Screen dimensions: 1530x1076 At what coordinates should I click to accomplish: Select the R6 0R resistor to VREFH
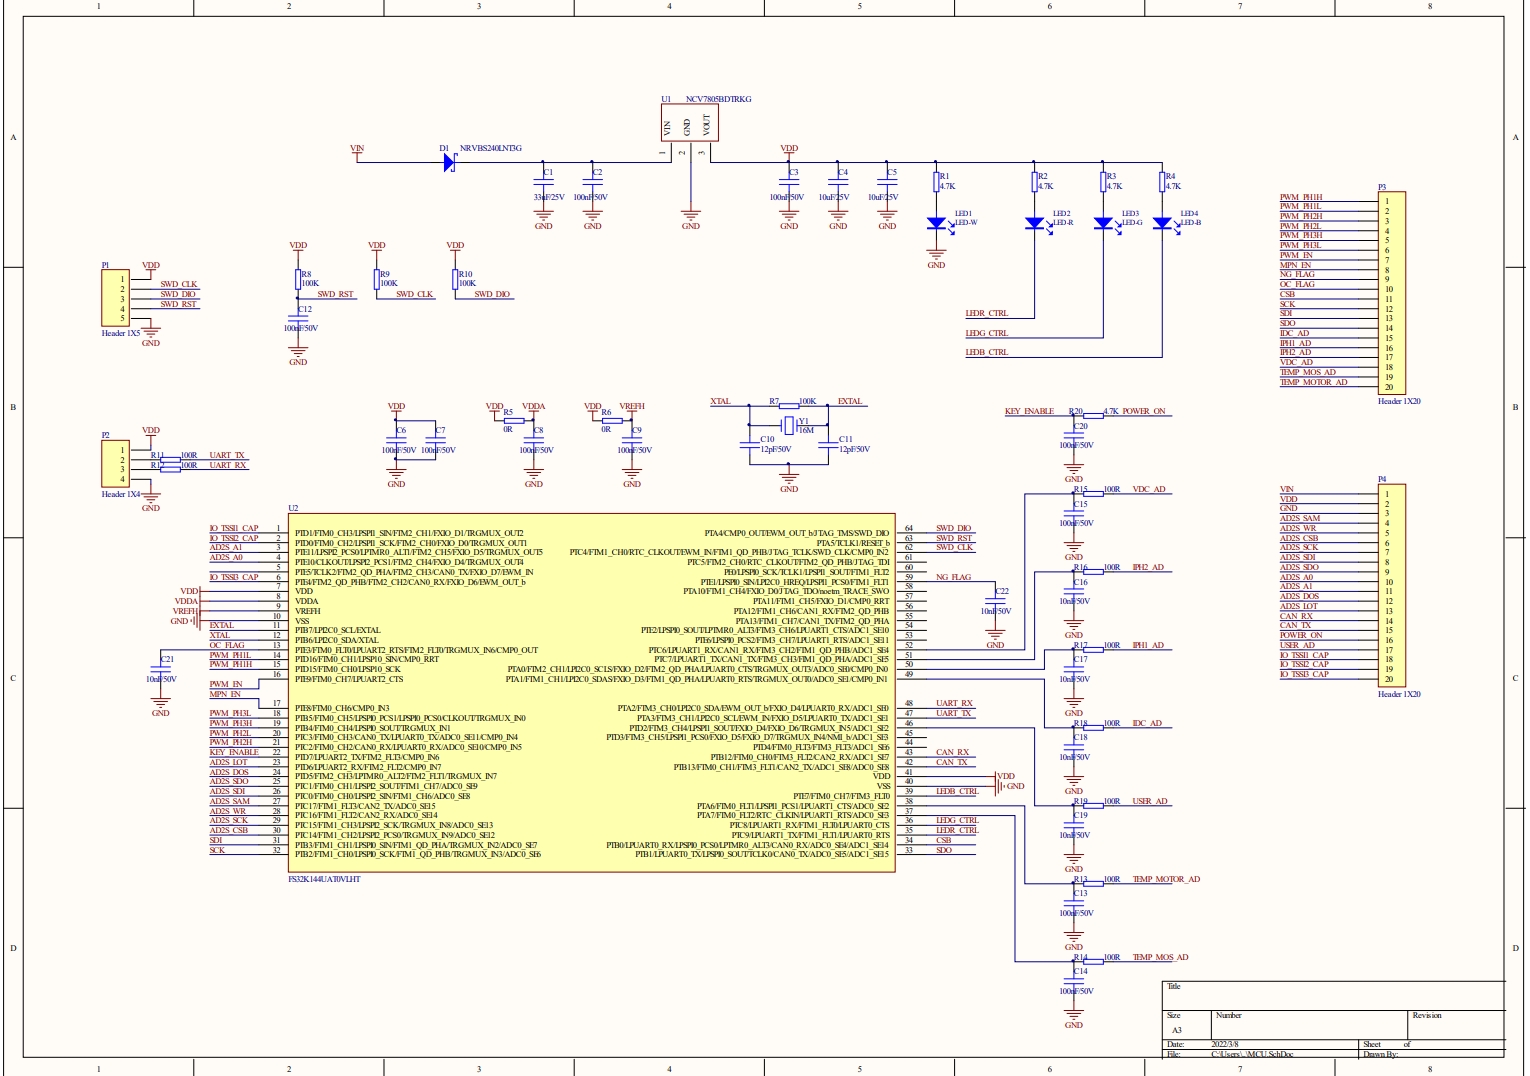click(611, 421)
